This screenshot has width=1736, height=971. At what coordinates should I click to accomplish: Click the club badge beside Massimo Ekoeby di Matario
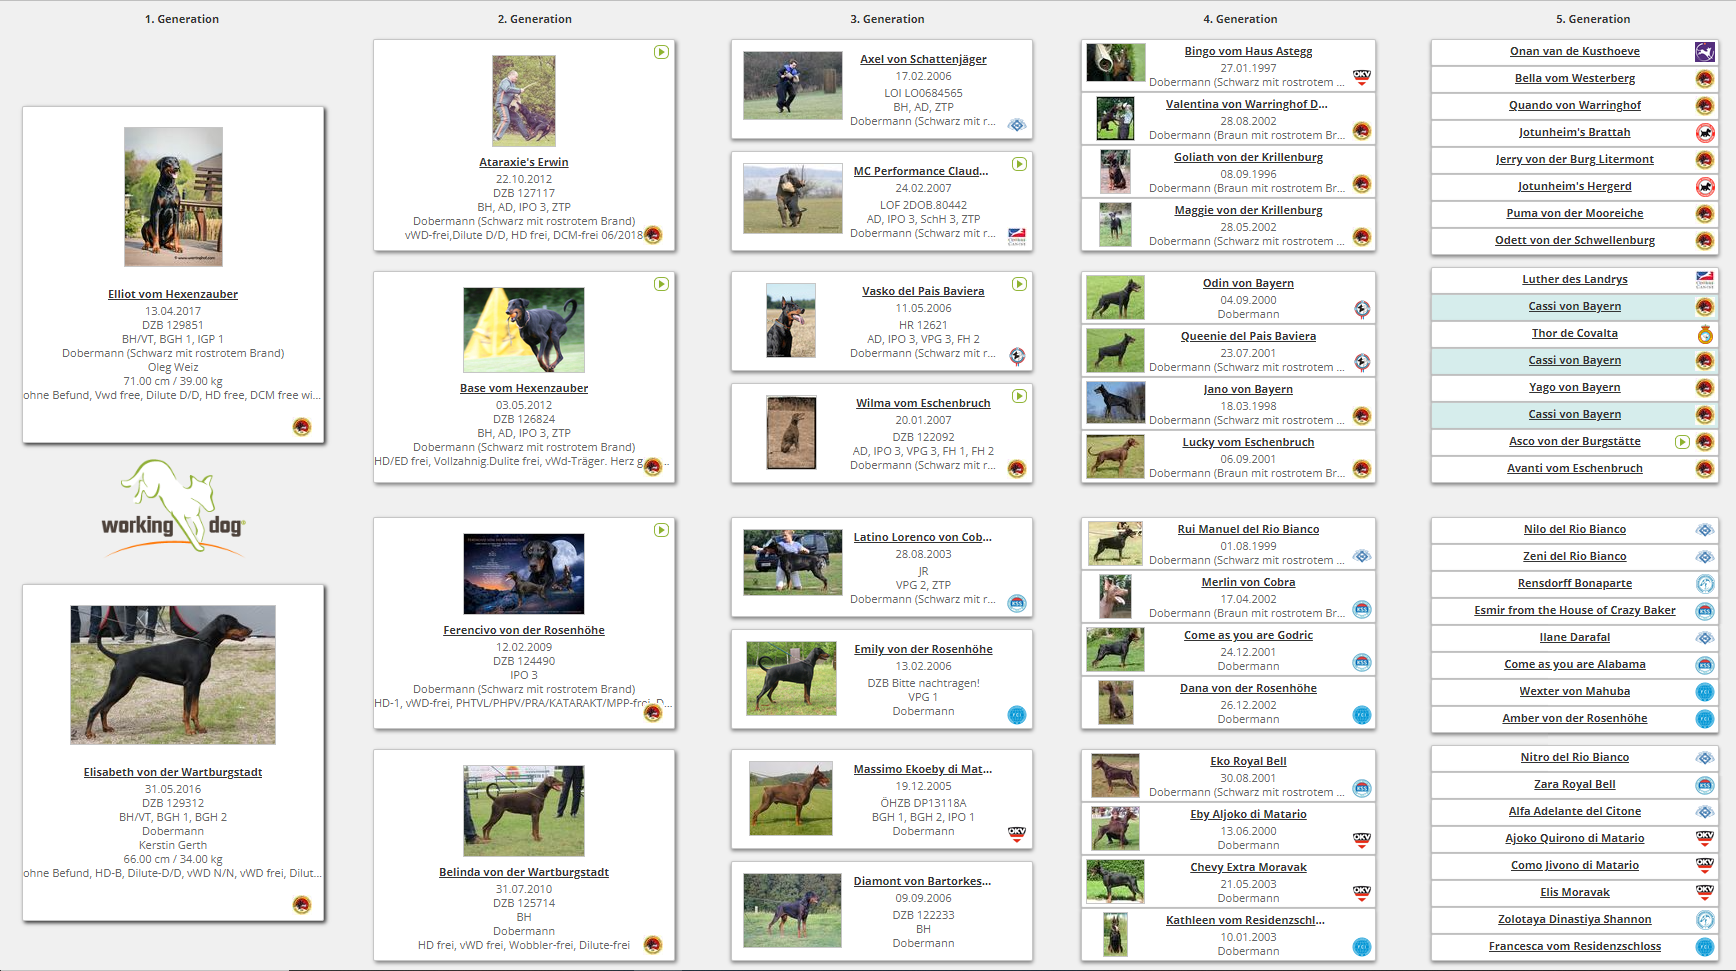pyautogui.click(x=1017, y=833)
